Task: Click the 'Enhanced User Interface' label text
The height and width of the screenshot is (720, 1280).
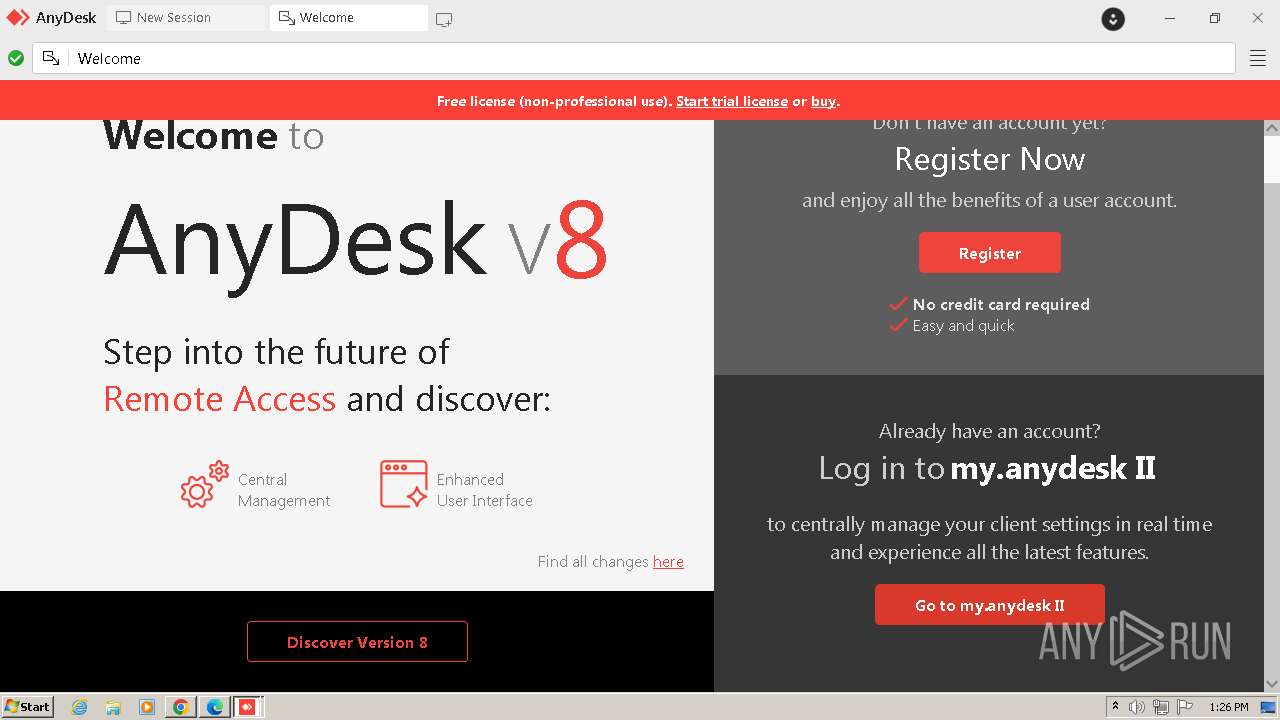Action: [x=485, y=490]
